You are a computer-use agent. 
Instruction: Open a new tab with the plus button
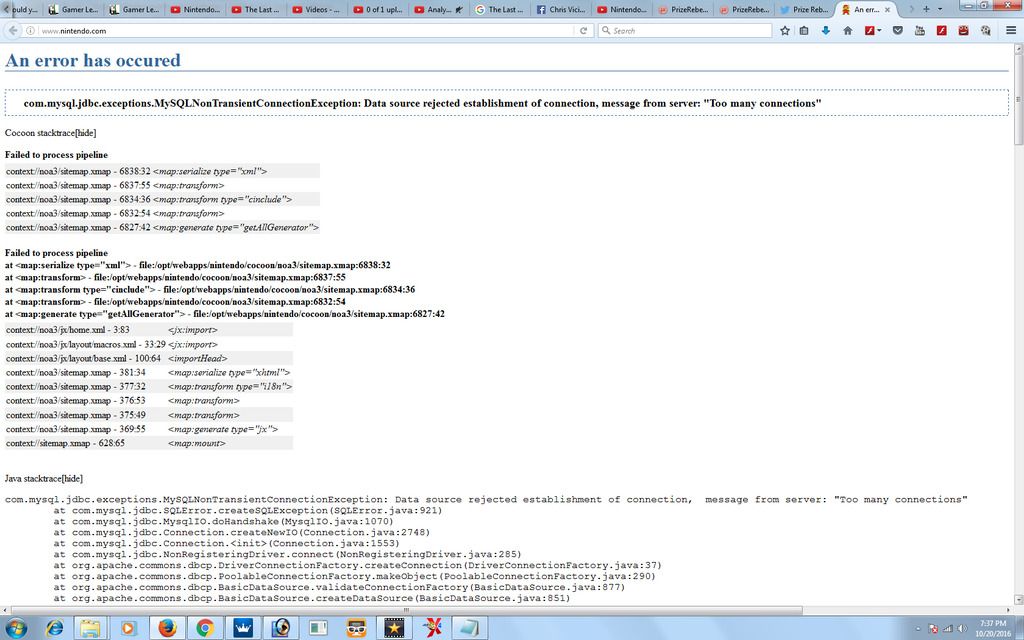926,9
